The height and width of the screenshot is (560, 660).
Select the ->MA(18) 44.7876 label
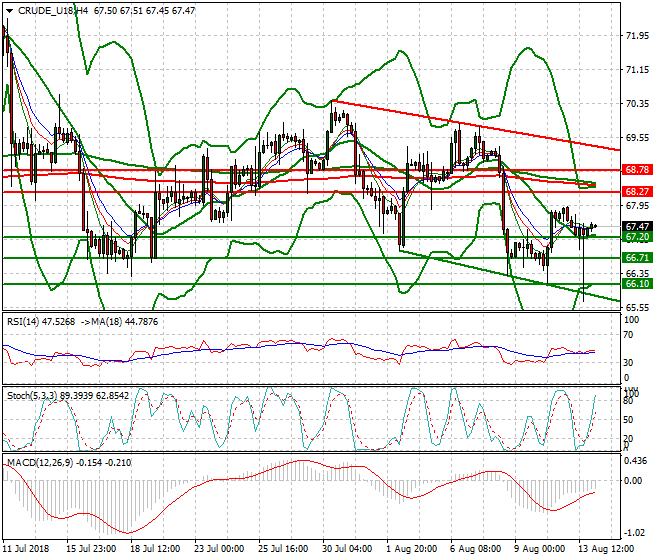[x=119, y=322]
